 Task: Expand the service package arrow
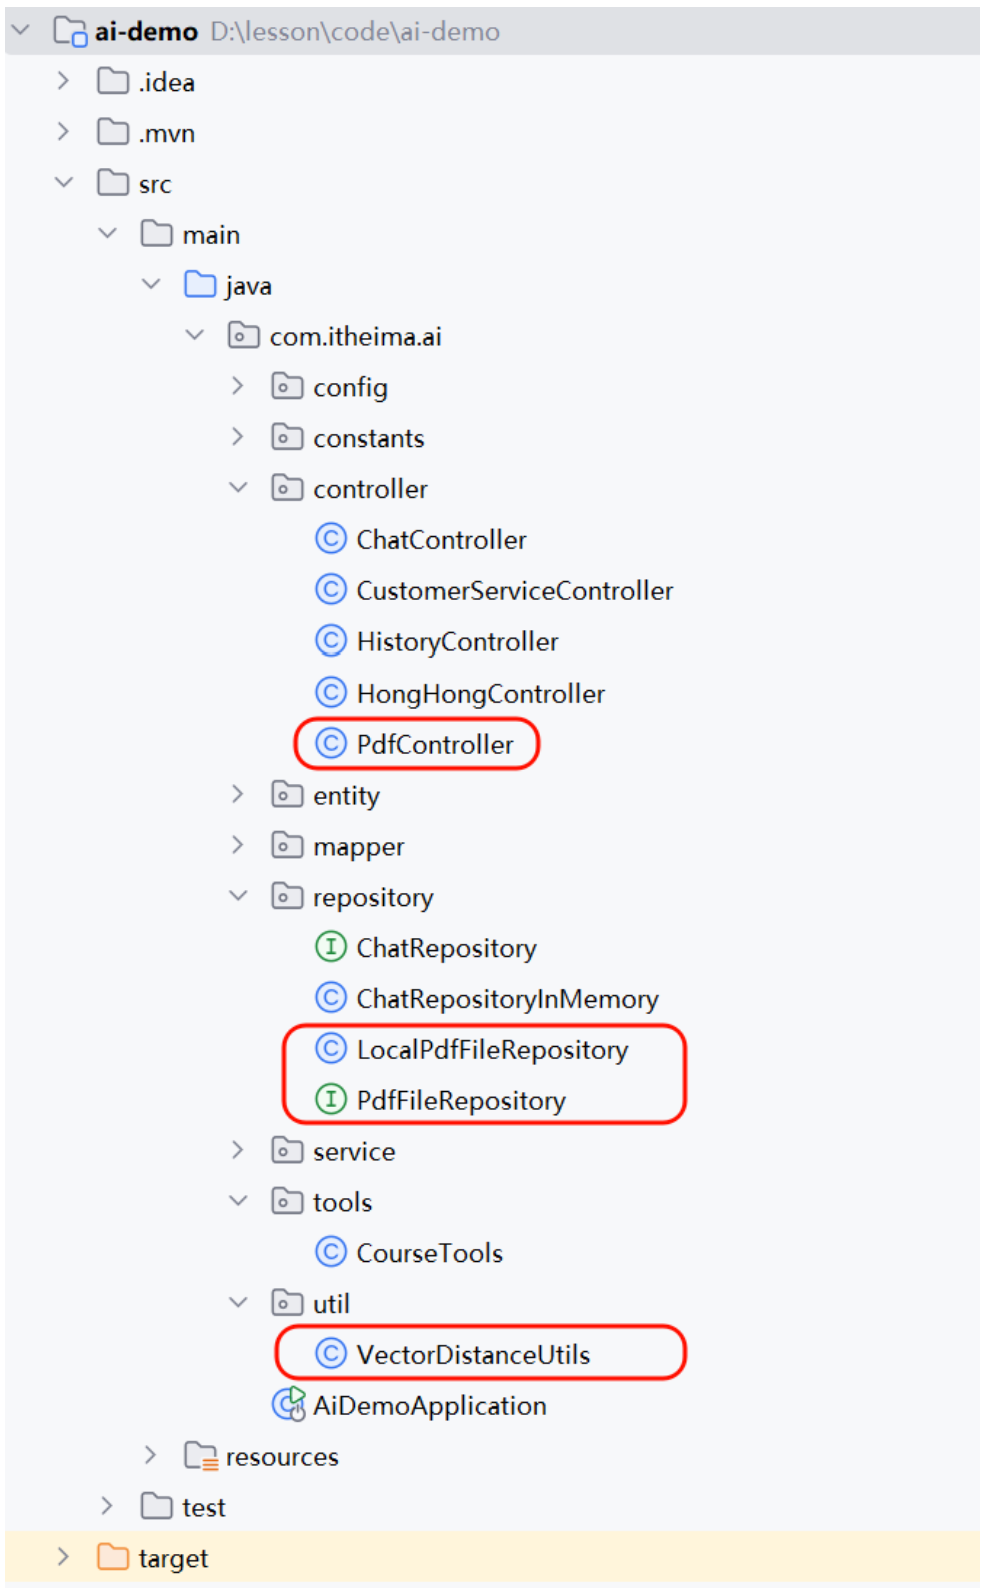(x=237, y=1150)
